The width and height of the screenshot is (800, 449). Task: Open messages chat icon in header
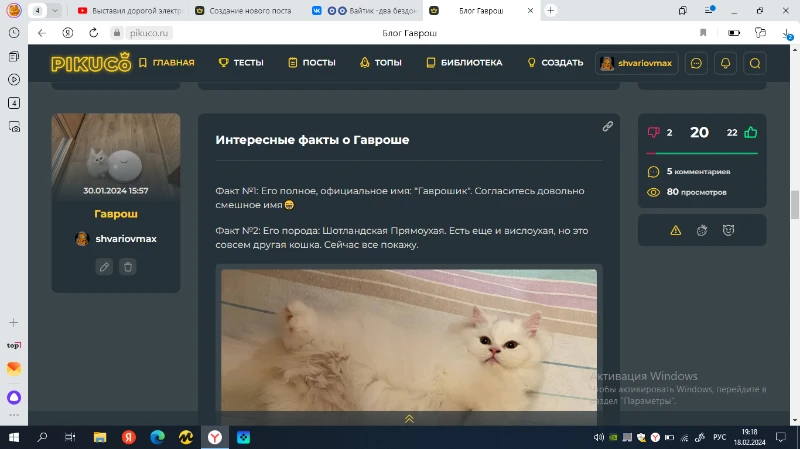pyautogui.click(x=696, y=63)
